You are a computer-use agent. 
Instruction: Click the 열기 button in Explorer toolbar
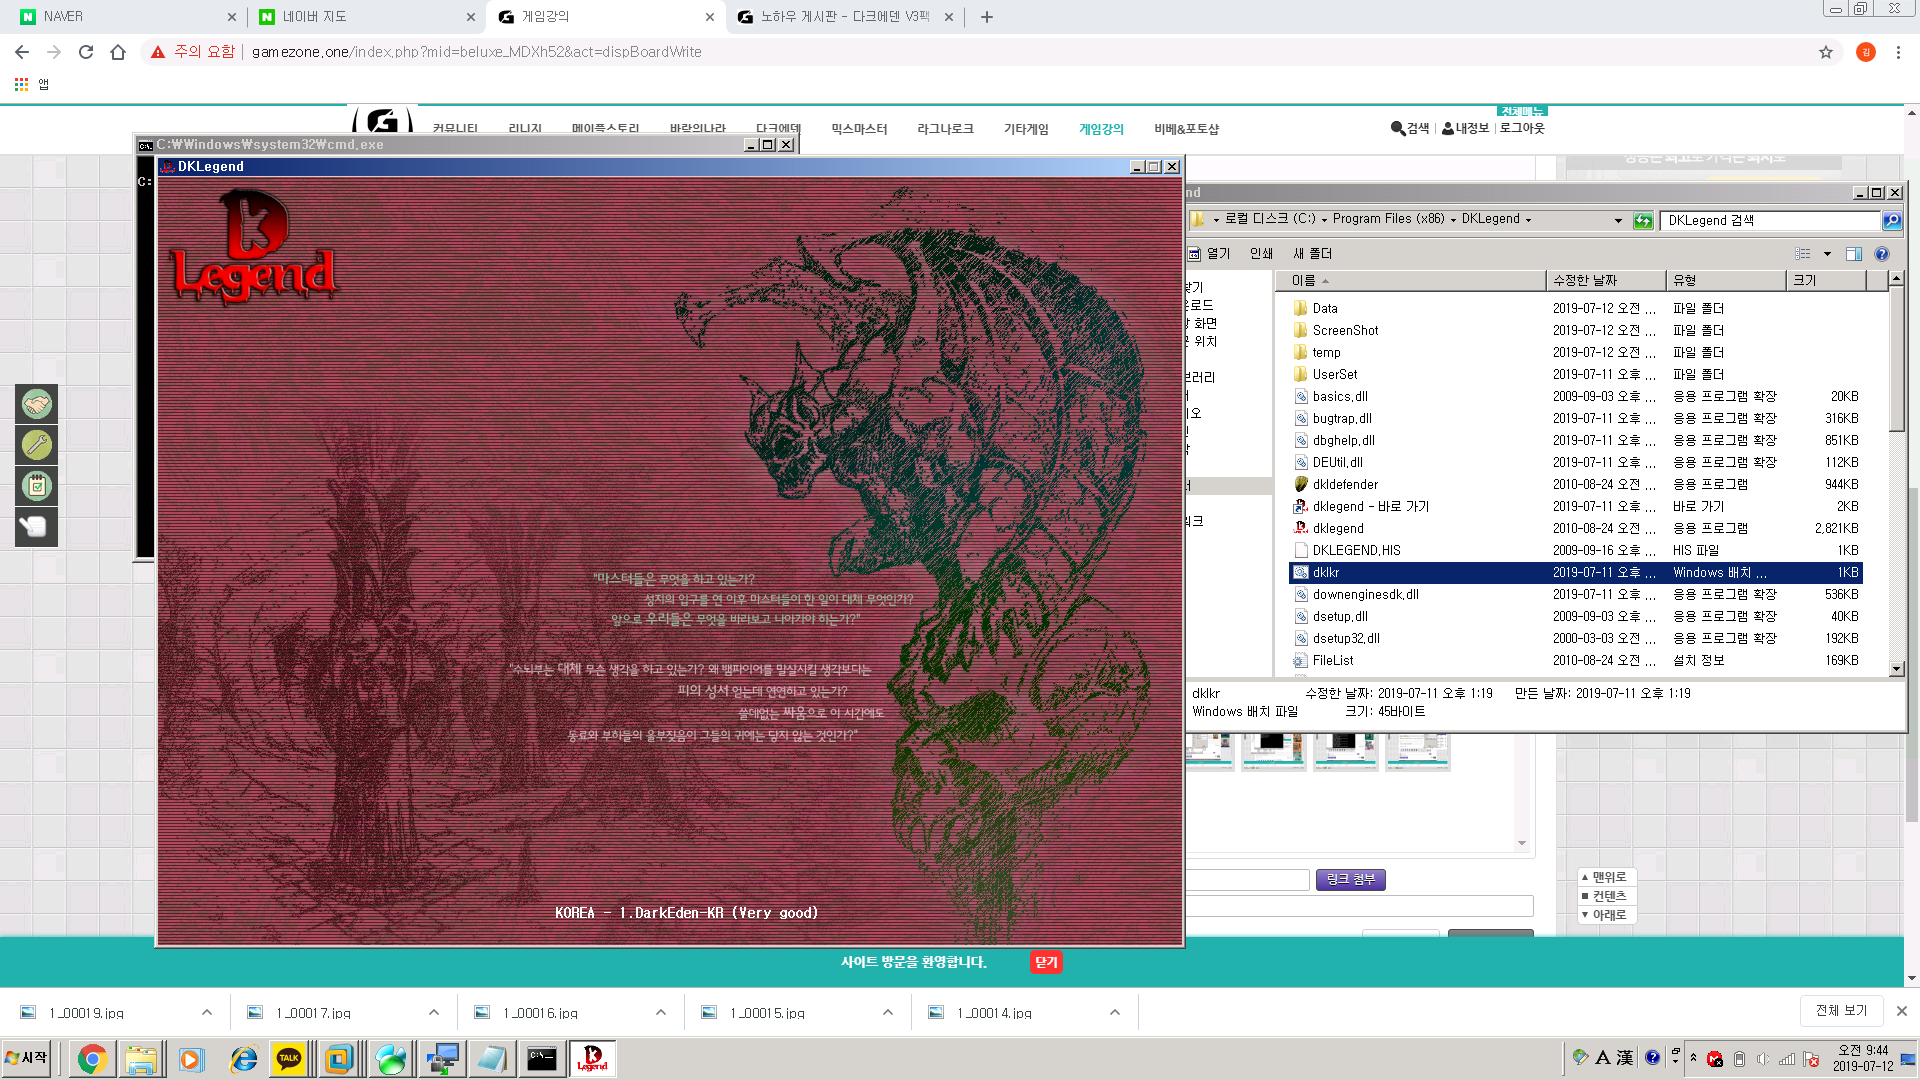coord(1210,254)
